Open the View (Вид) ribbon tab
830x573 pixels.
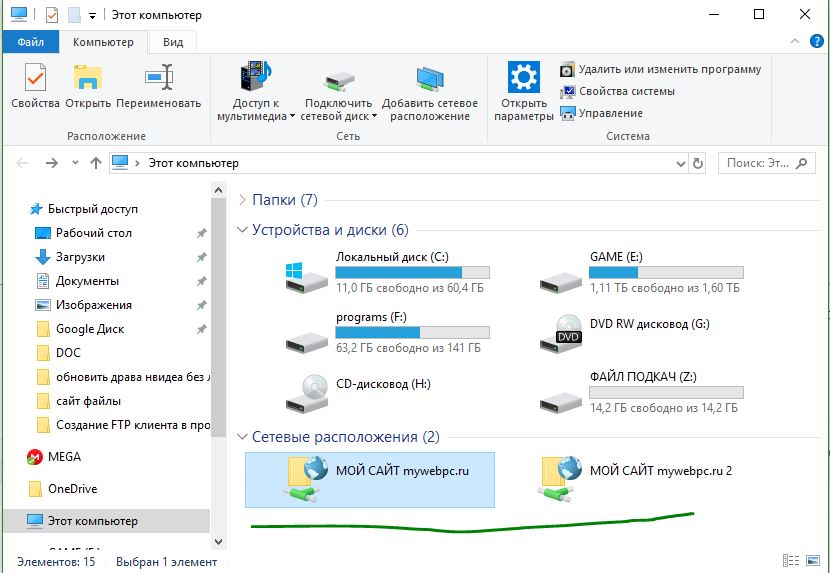tap(173, 42)
